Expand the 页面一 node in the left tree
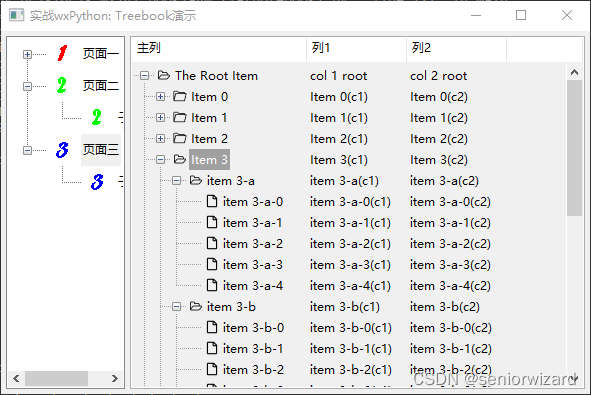 [x=27, y=54]
